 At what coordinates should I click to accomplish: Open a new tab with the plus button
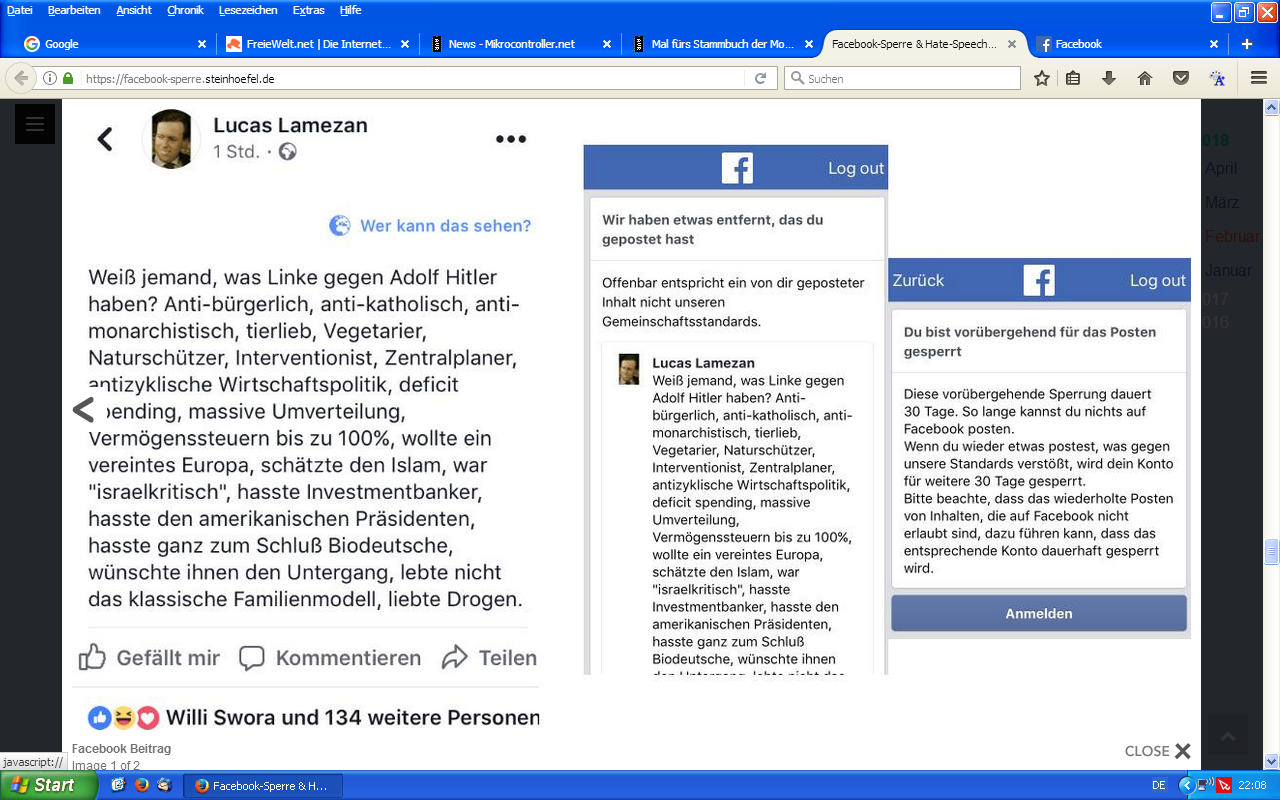coord(1247,44)
